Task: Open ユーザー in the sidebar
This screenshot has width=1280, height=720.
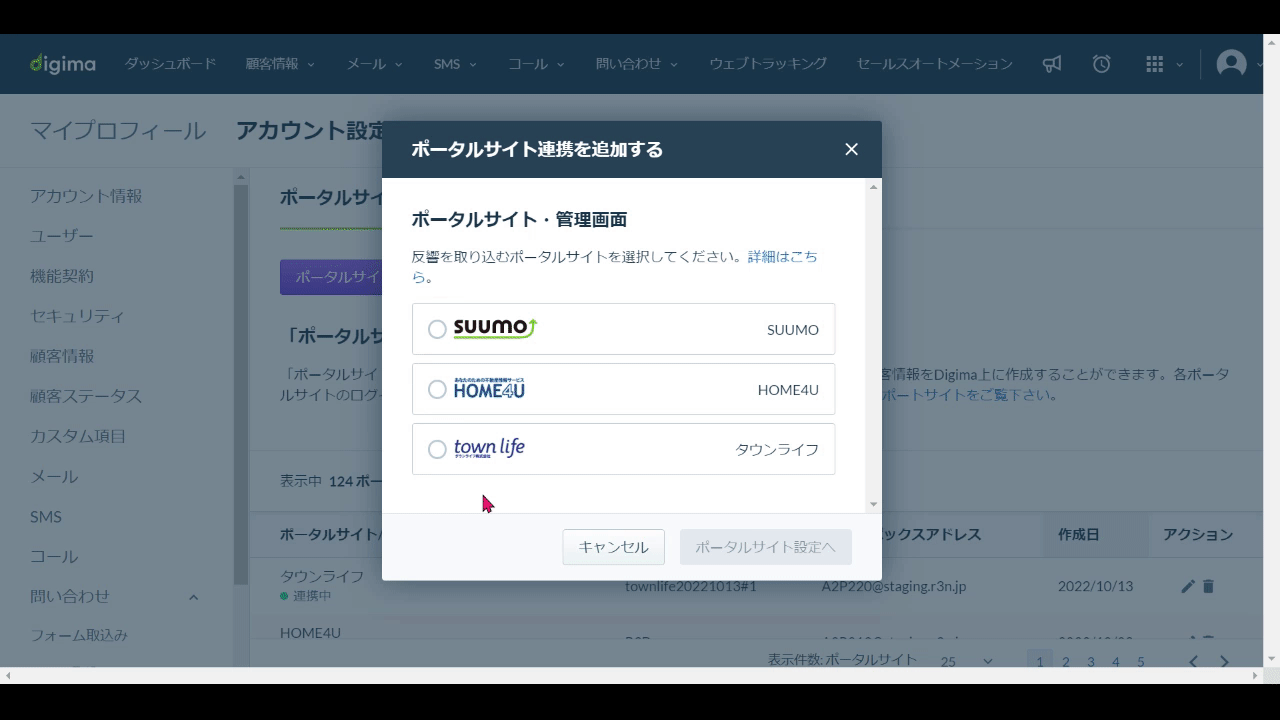Action: [62, 236]
